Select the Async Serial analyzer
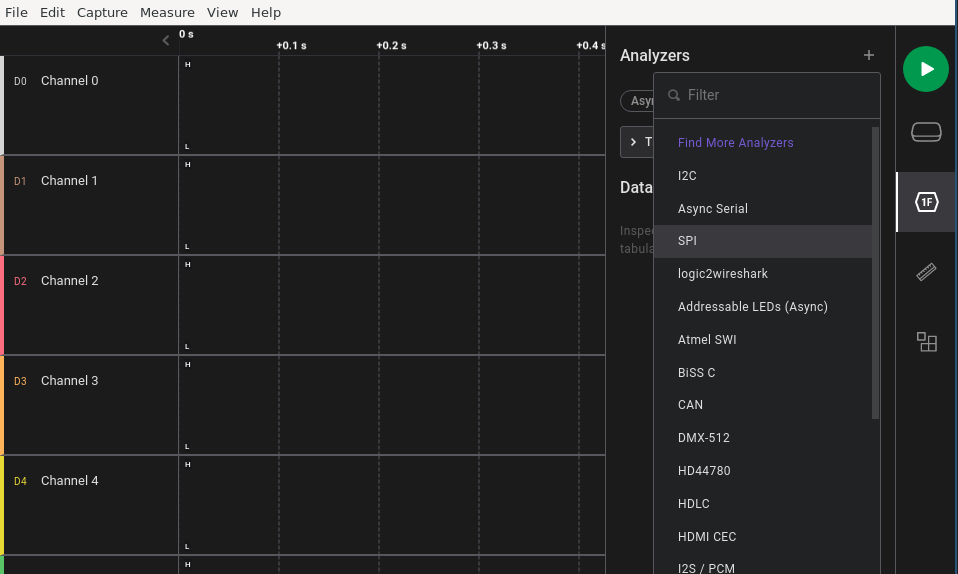Image resolution: width=958 pixels, height=574 pixels. tap(712, 209)
